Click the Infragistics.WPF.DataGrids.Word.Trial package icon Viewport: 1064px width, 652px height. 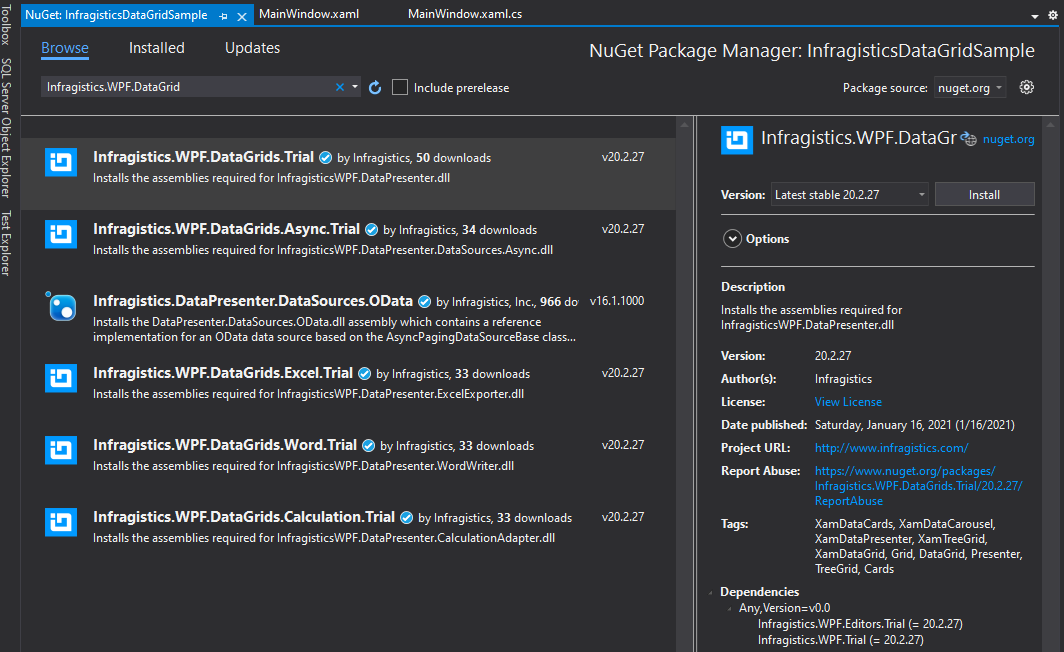point(61,450)
